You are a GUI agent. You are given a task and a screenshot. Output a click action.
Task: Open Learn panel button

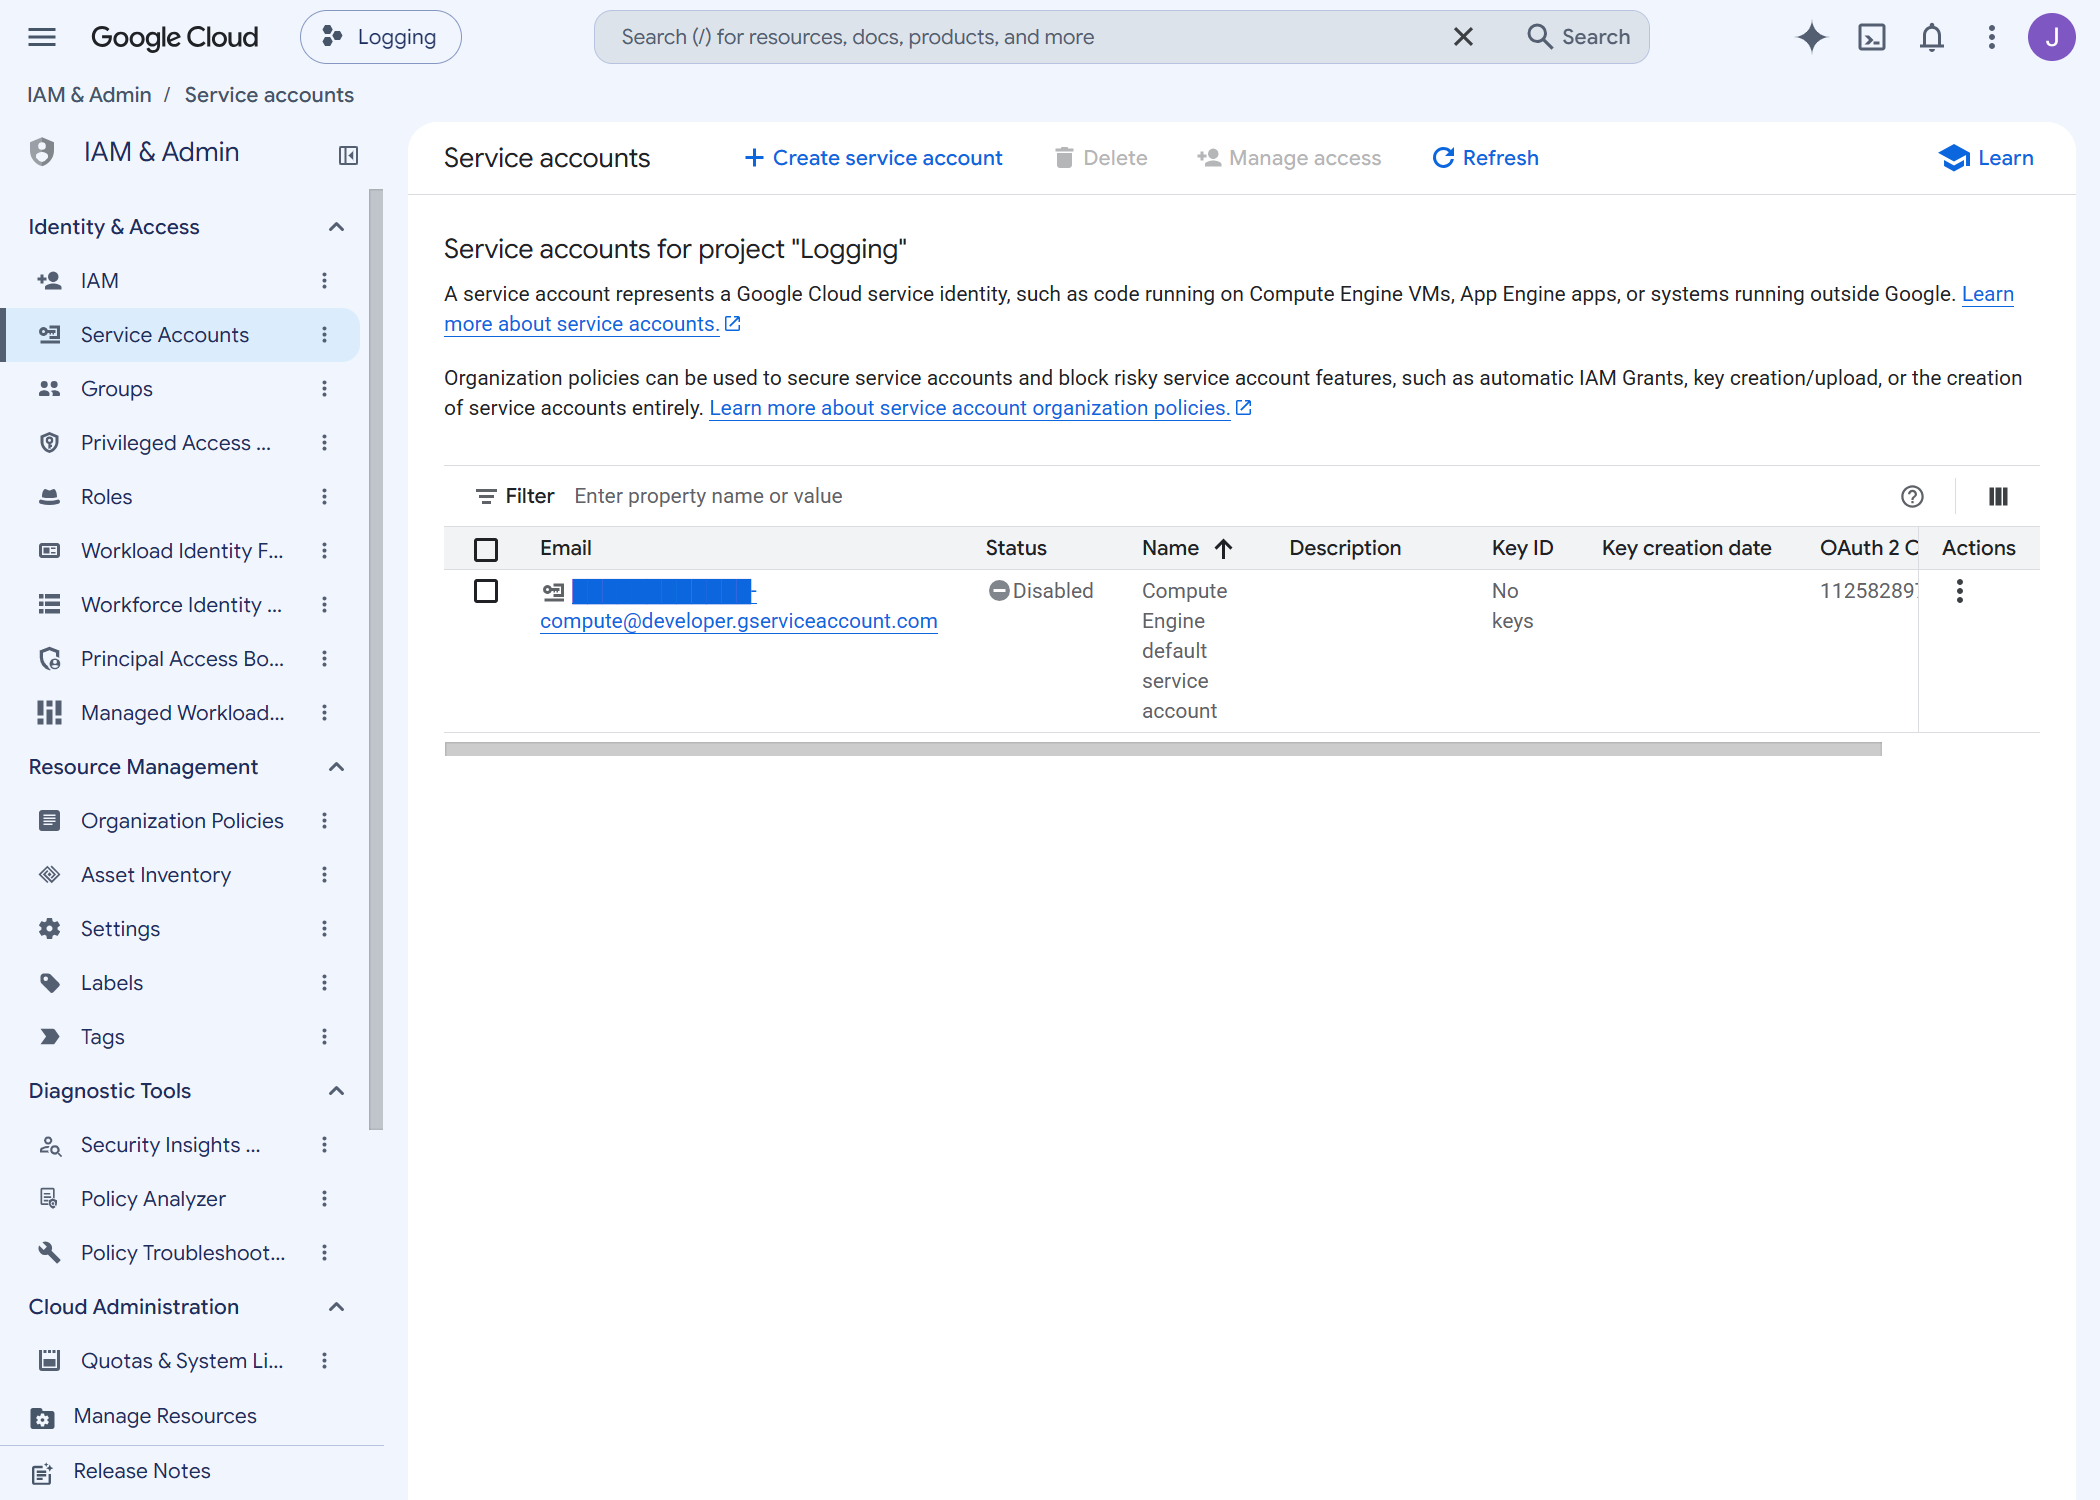click(x=1986, y=158)
